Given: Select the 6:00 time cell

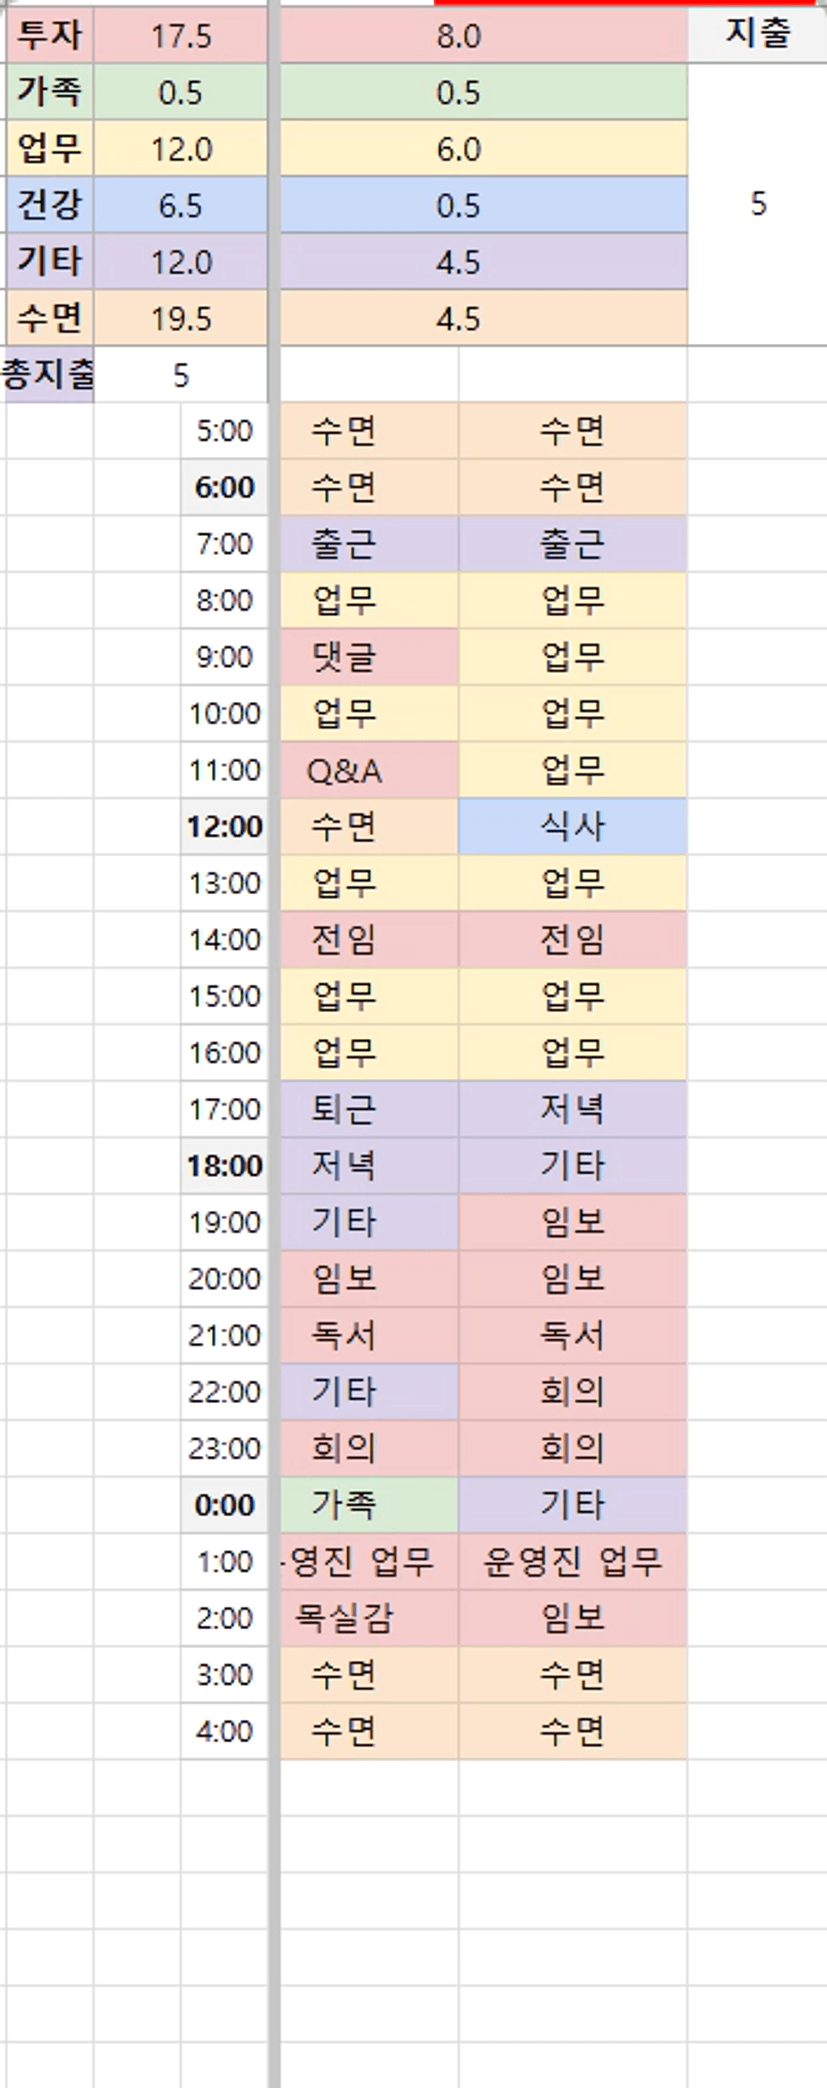Looking at the screenshot, I should [225, 487].
